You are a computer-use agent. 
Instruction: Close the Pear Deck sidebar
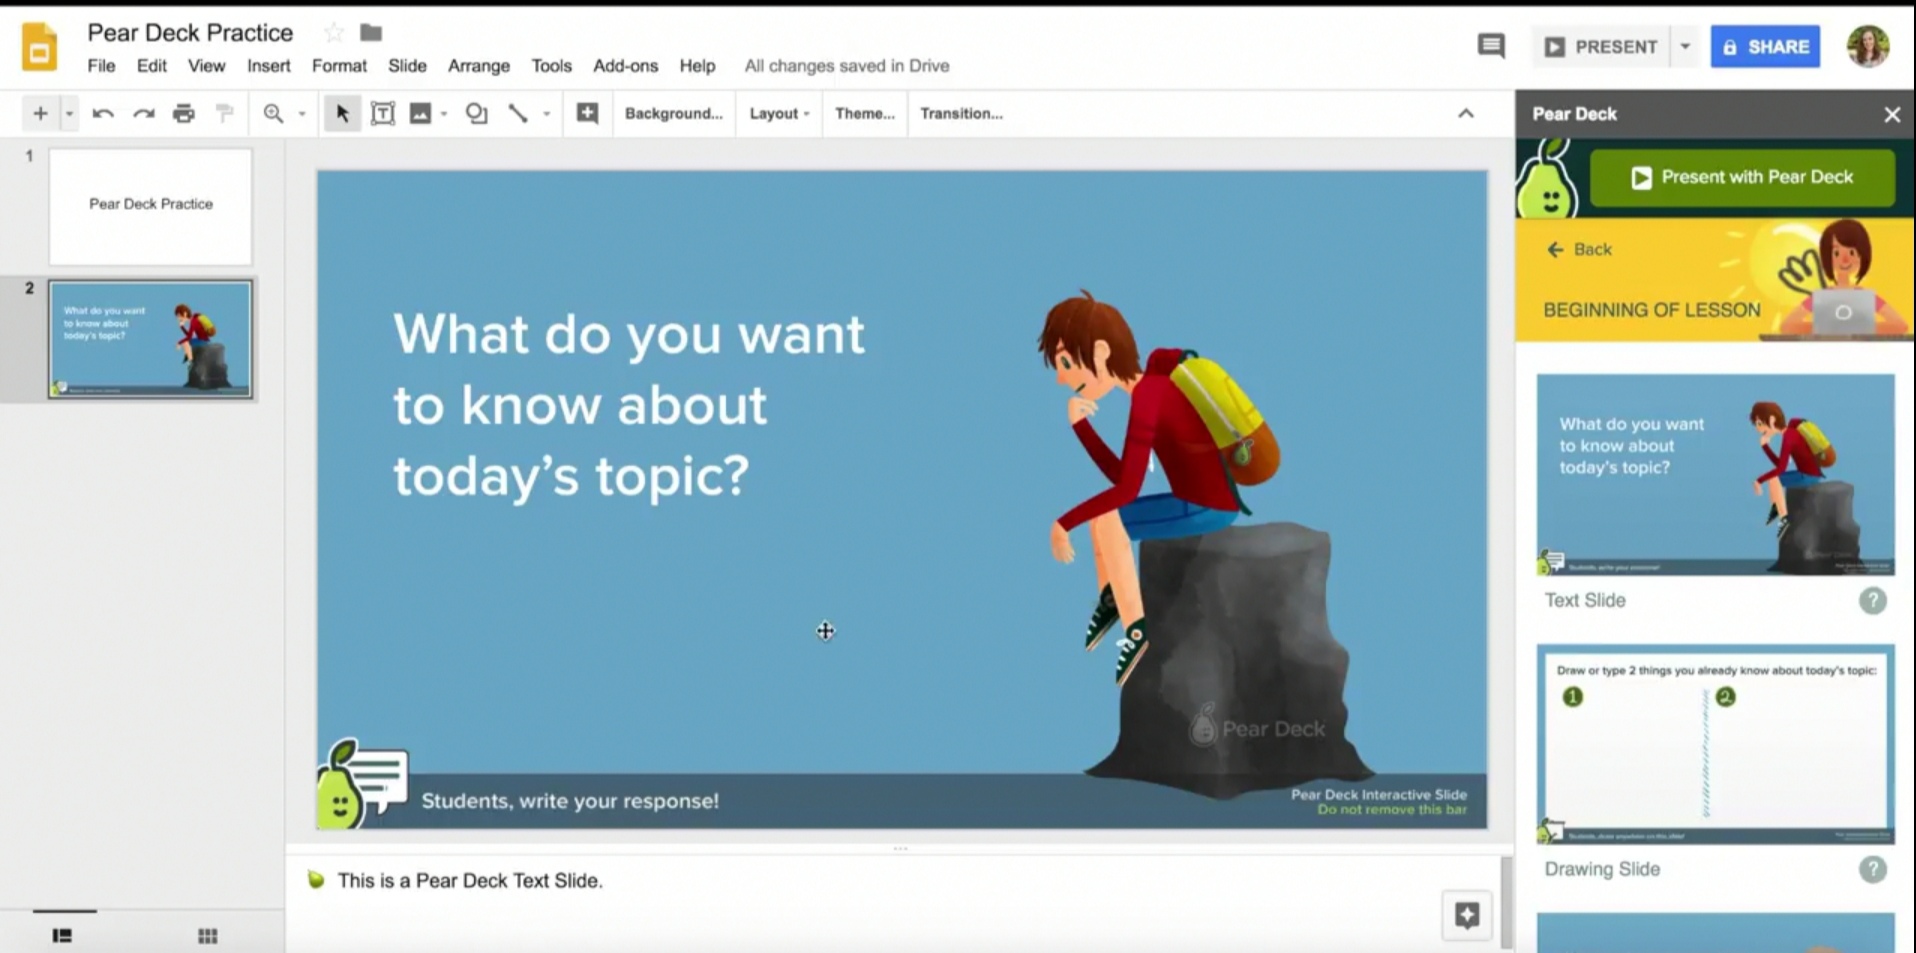(x=1892, y=114)
